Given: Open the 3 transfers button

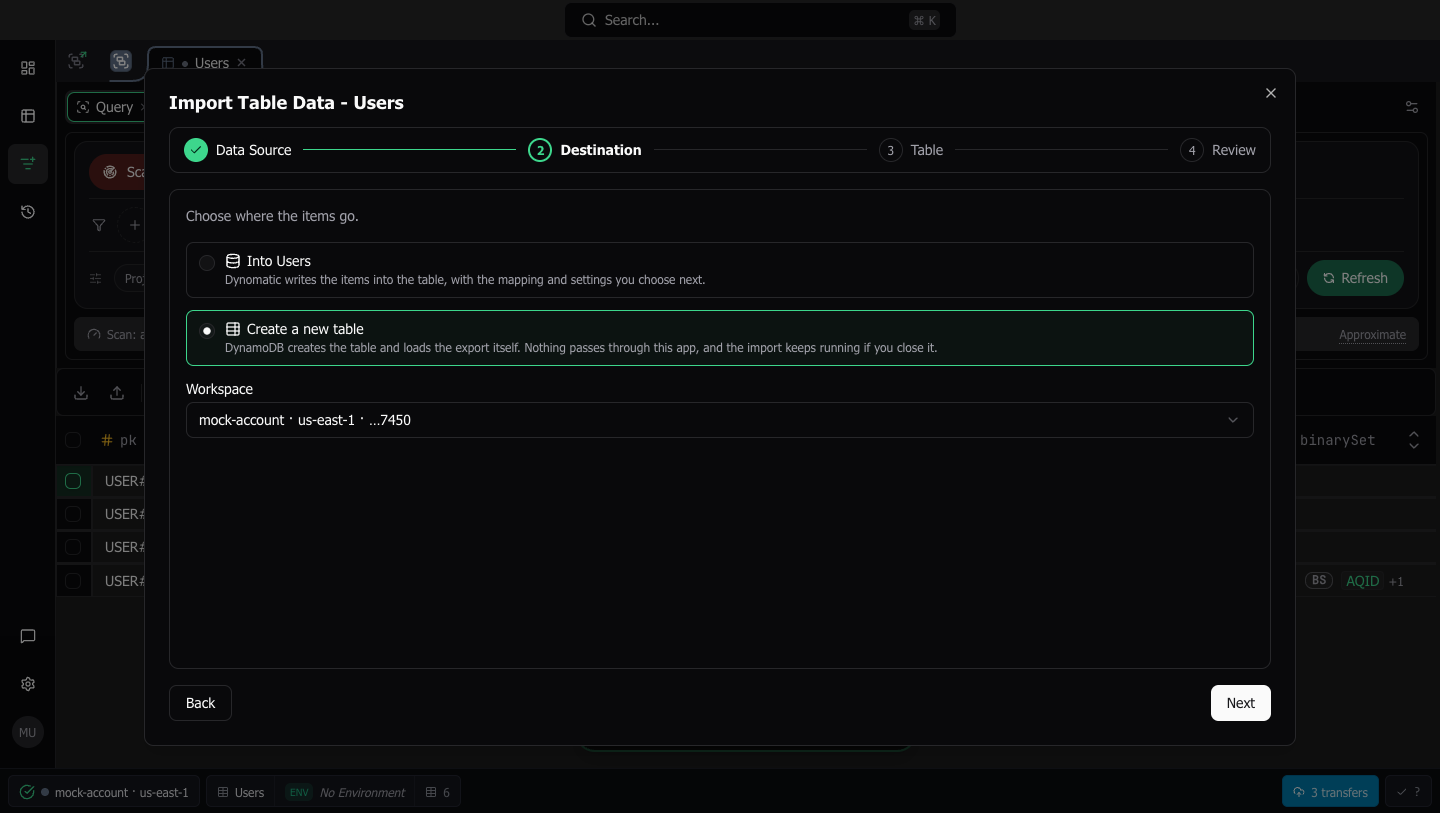Looking at the screenshot, I should 1330,792.
